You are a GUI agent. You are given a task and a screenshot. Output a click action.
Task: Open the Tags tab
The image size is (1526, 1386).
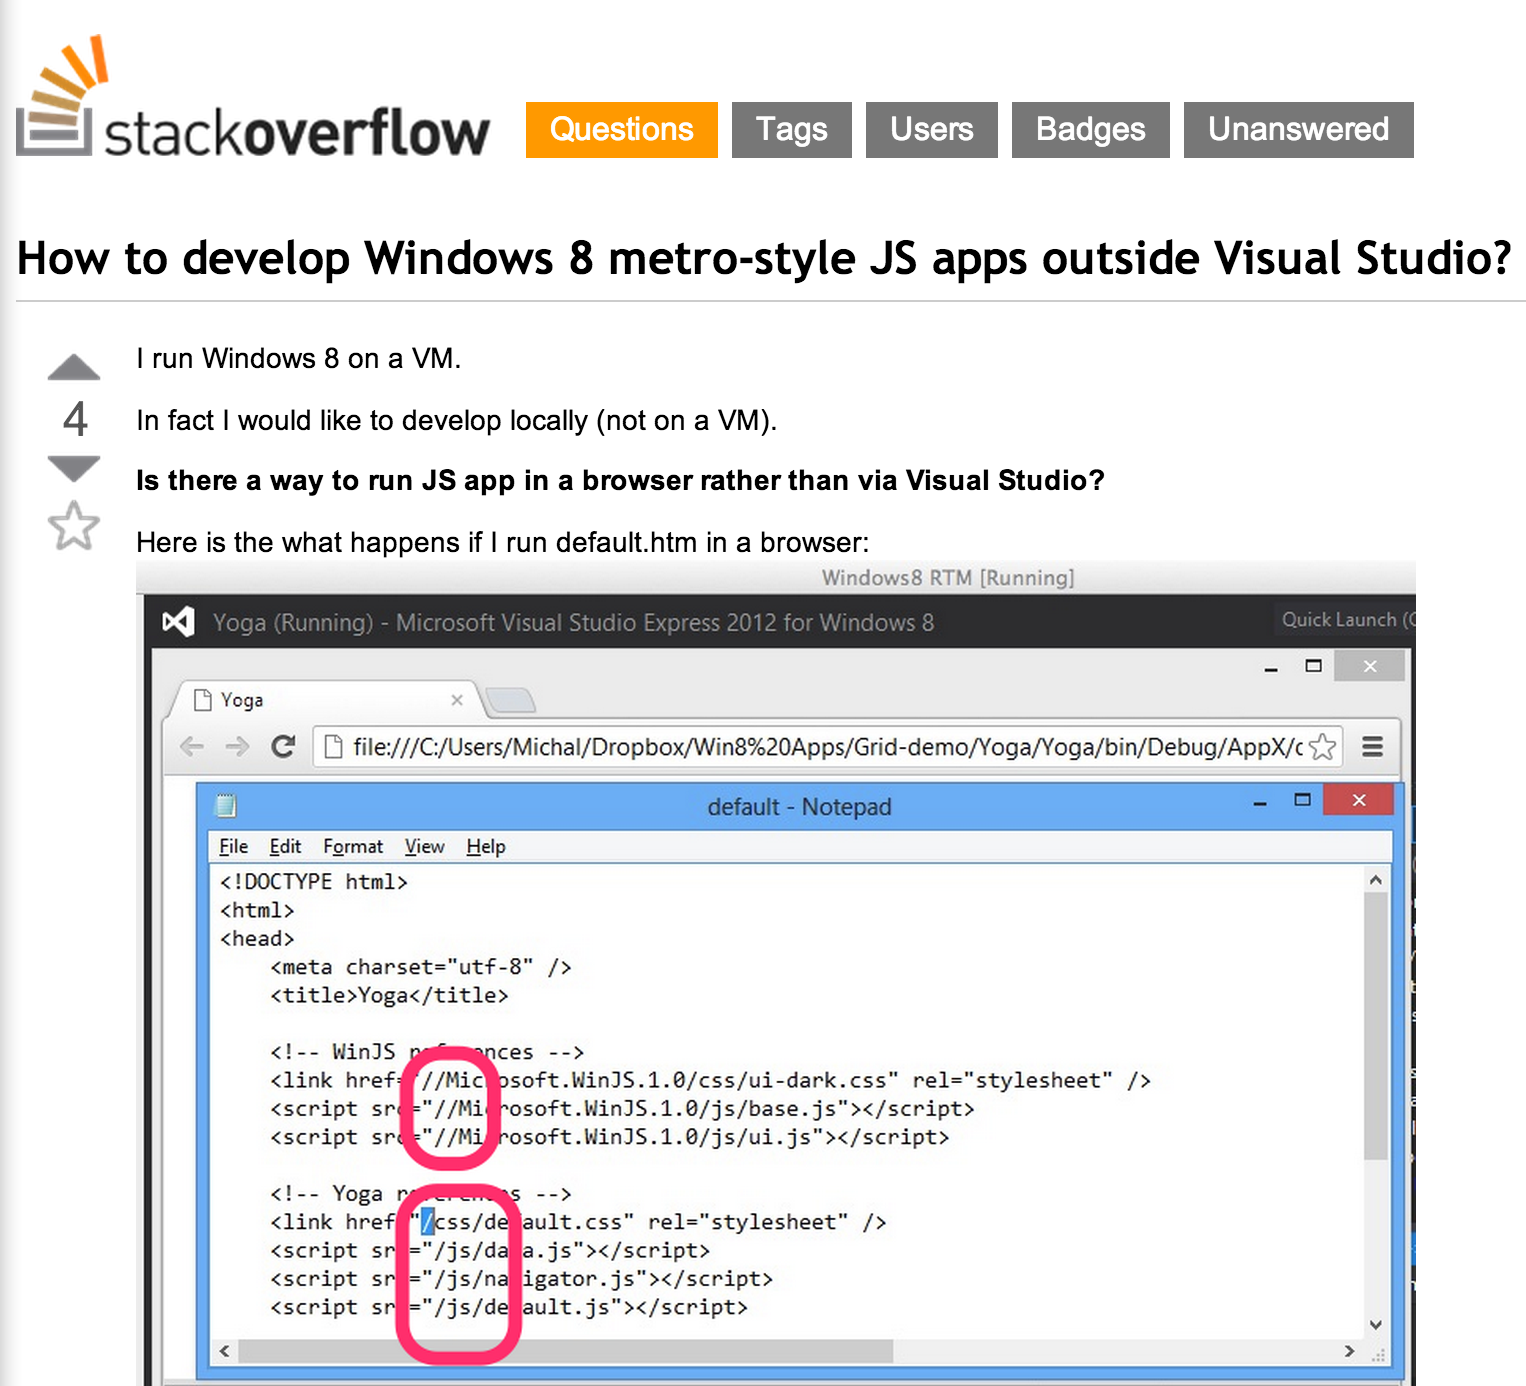click(x=792, y=130)
